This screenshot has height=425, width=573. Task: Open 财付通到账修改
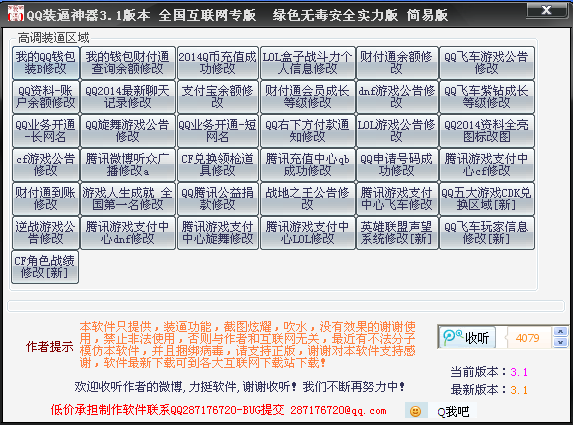point(45,199)
